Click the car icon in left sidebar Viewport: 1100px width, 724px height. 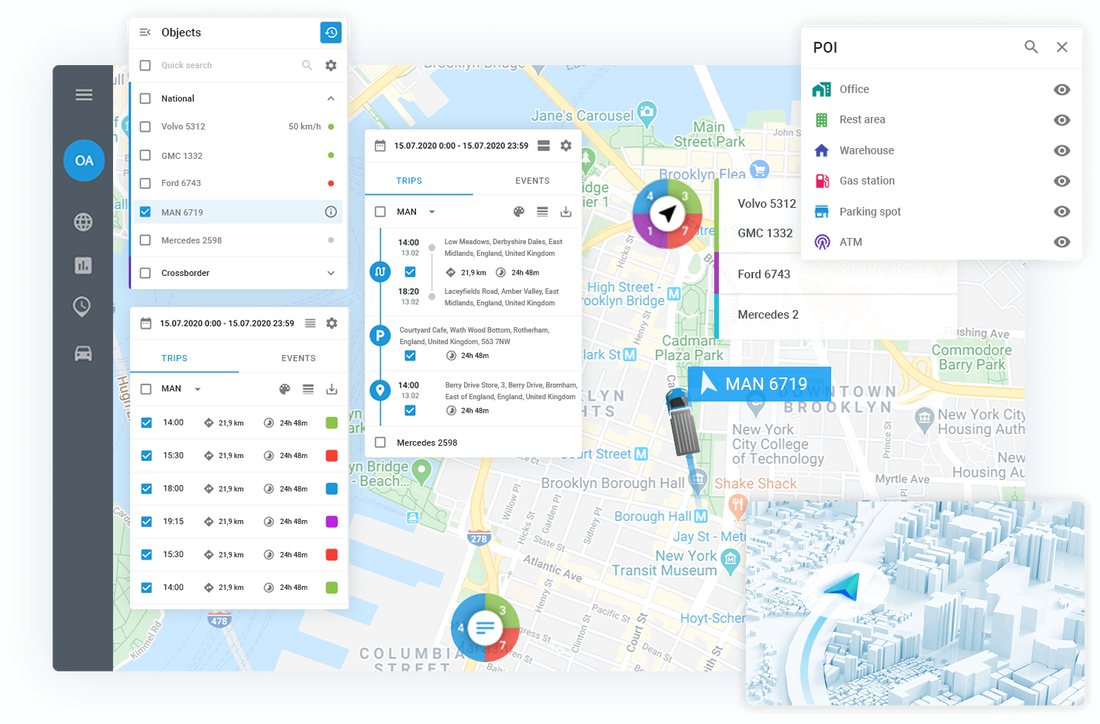tap(83, 353)
